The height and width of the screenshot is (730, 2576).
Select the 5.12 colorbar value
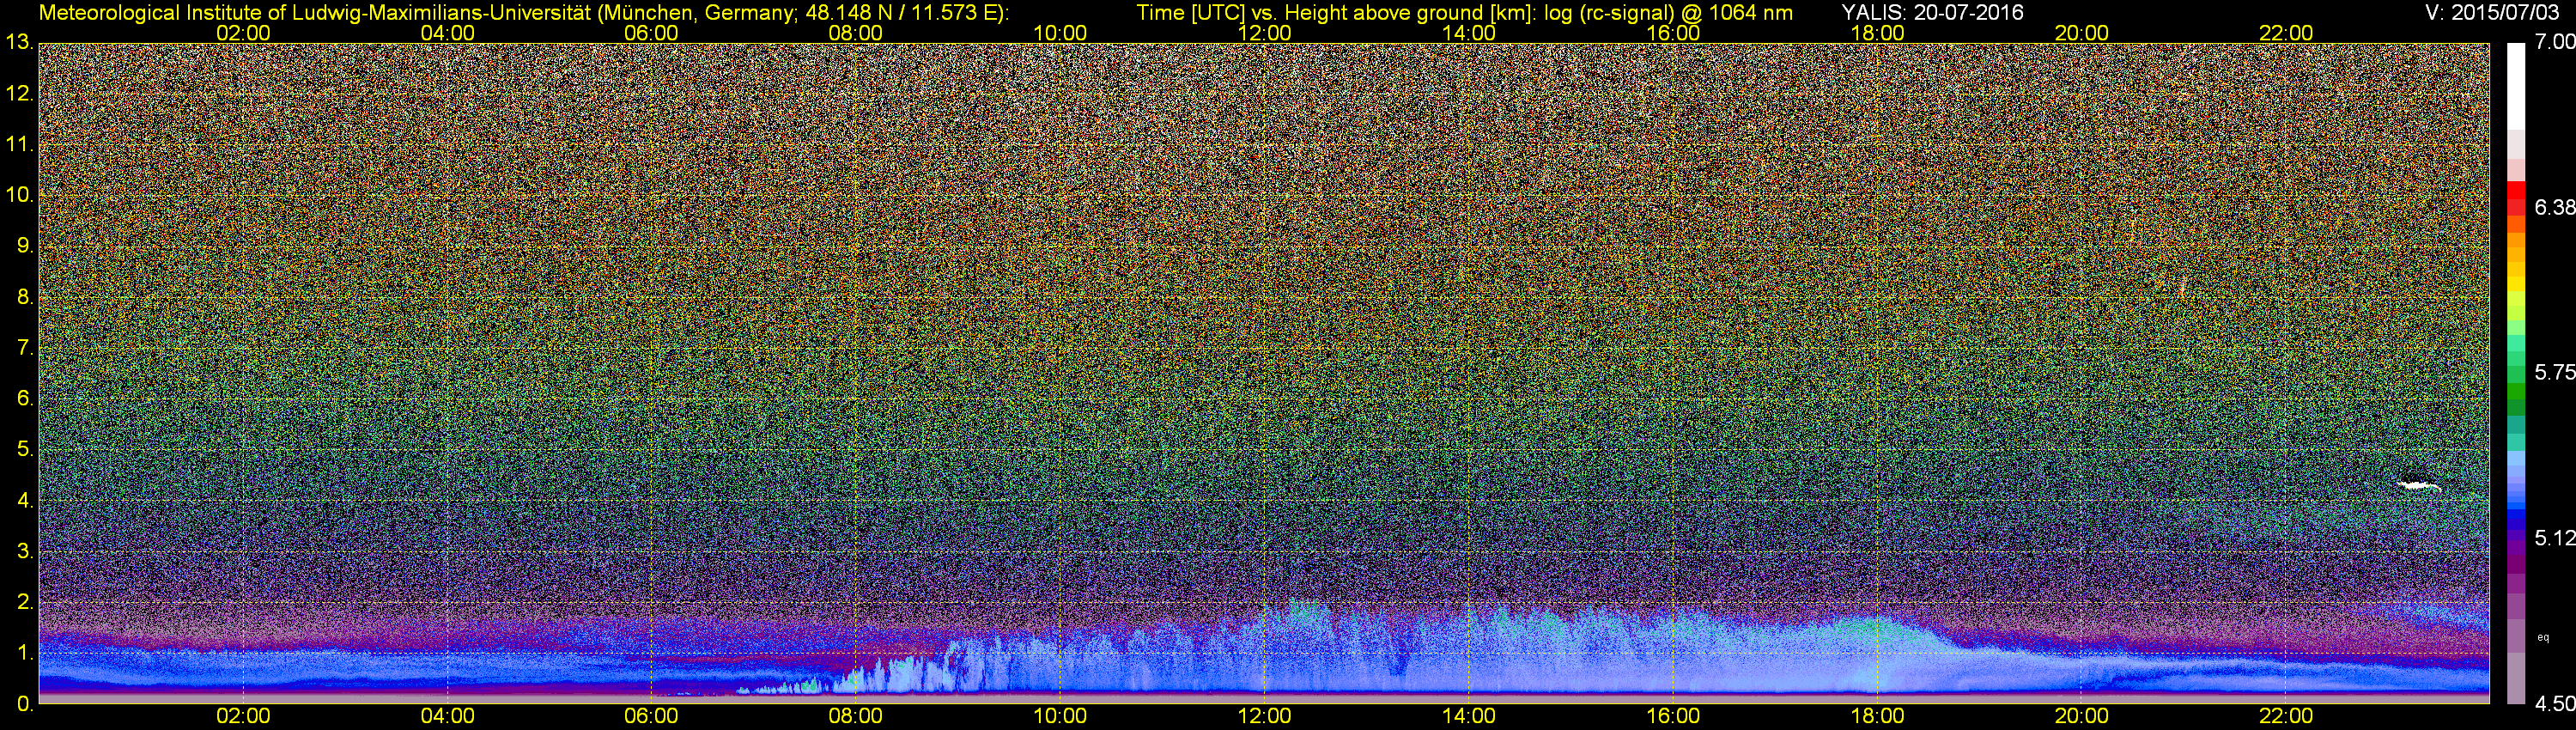coord(2554,538)
